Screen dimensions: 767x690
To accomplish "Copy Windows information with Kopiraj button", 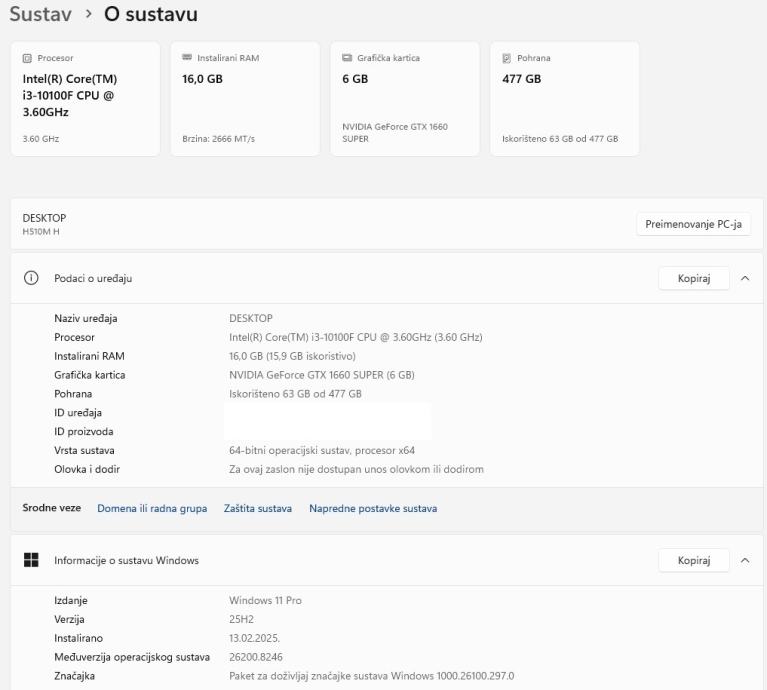I will coord(693,560).
